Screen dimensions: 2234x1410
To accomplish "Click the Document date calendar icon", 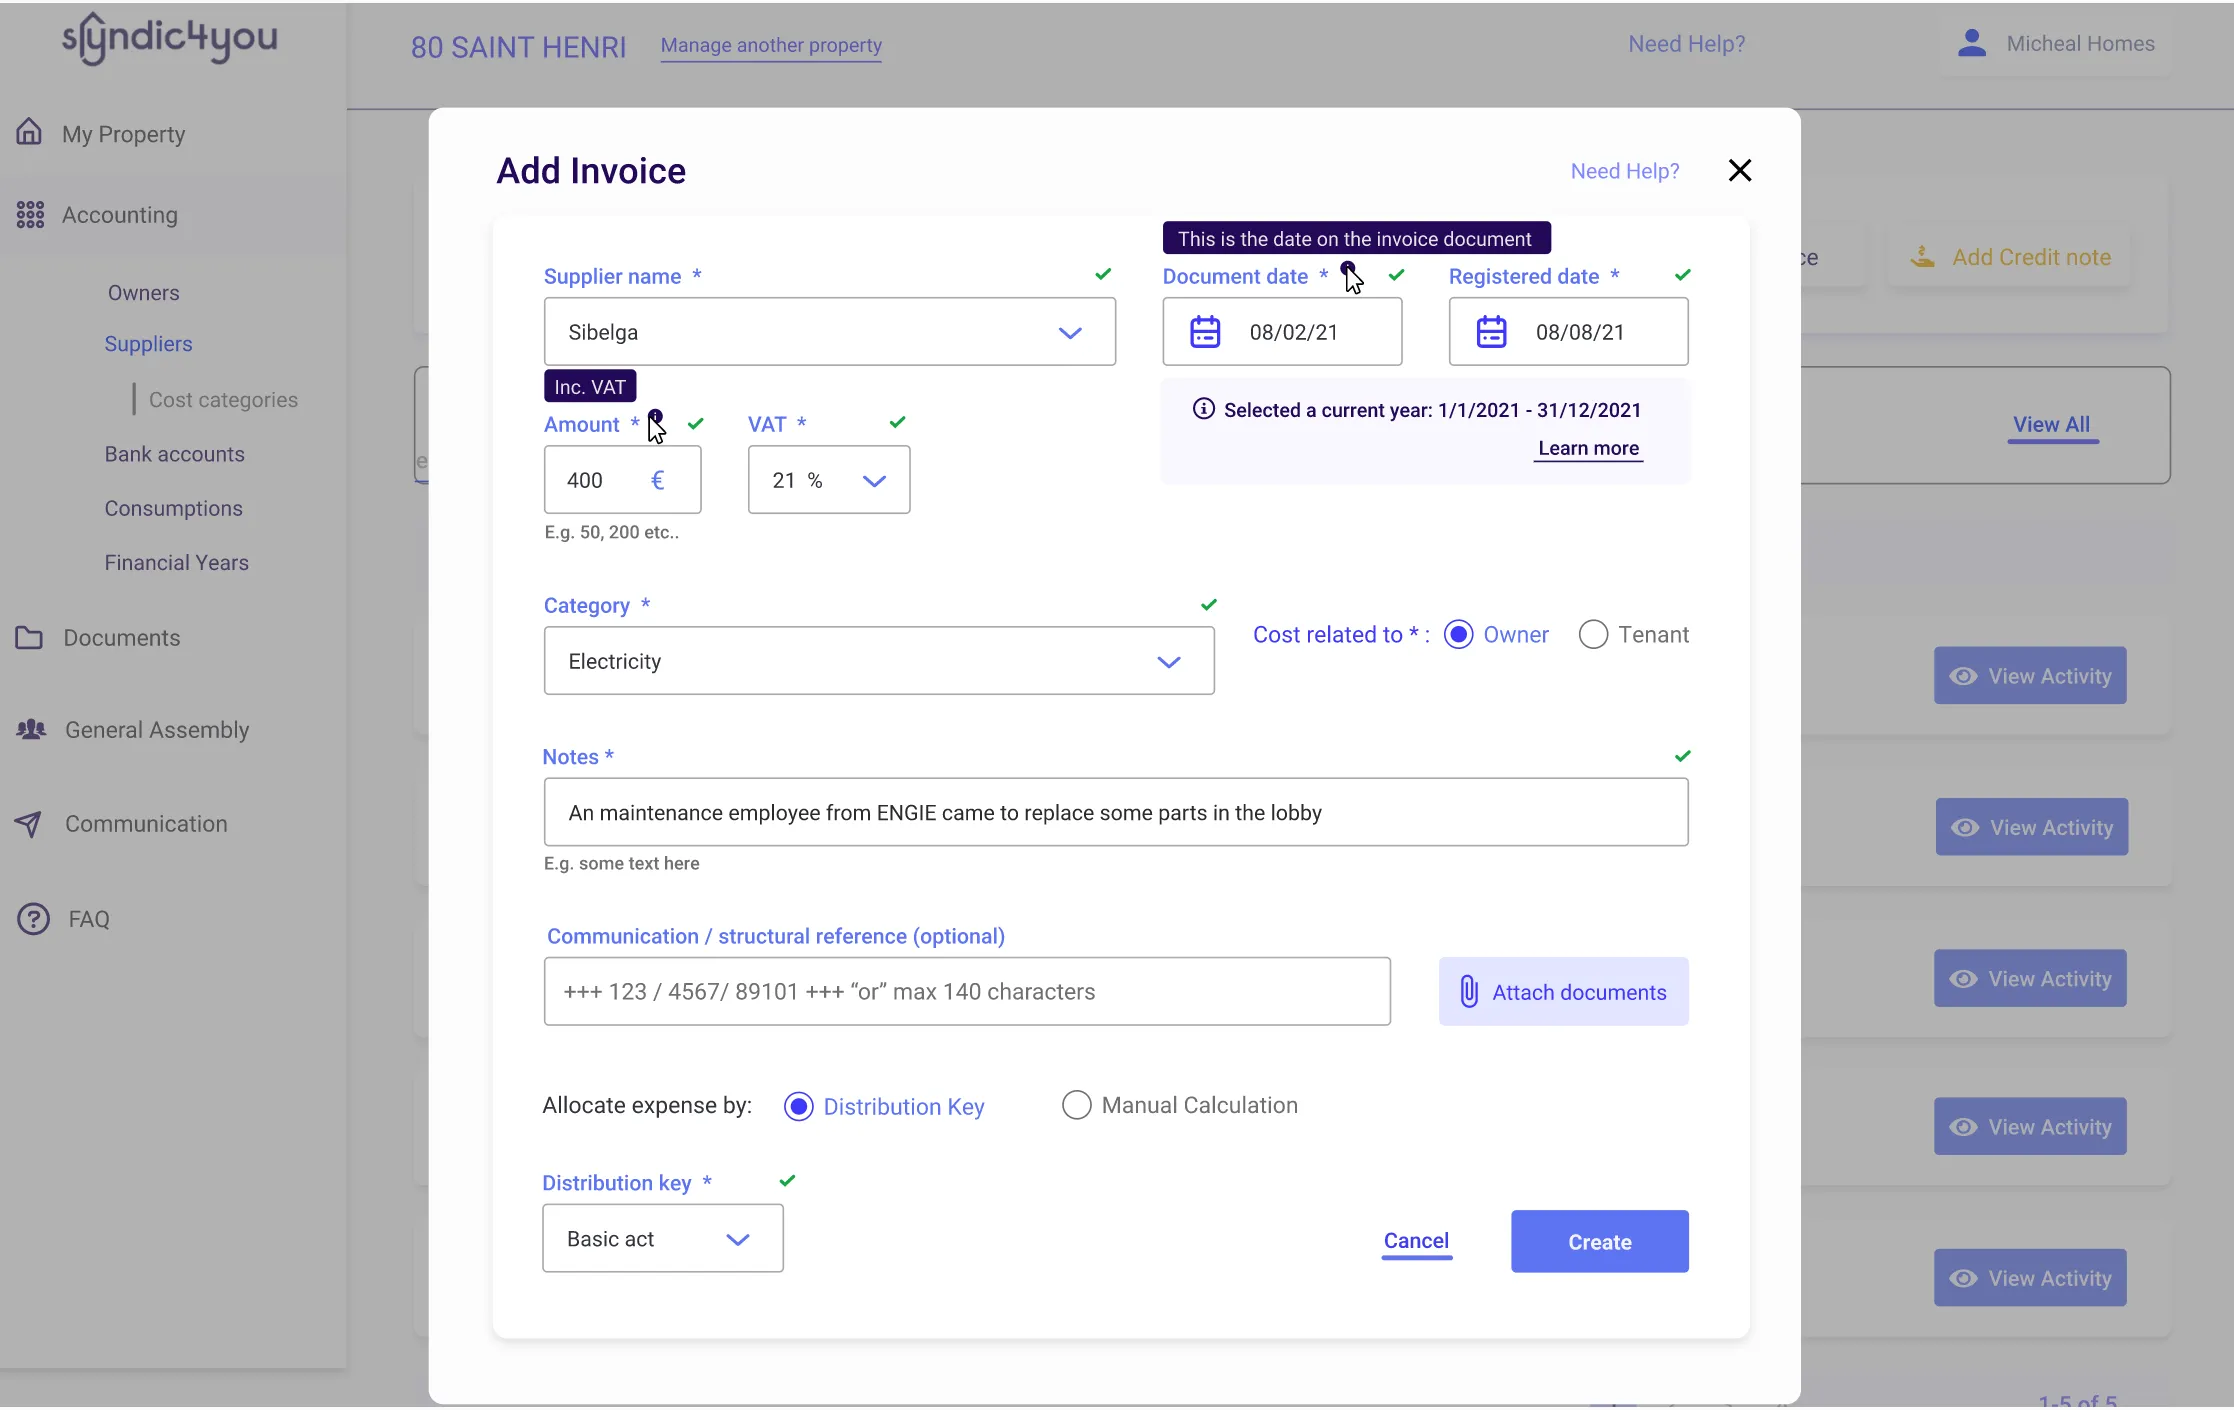I will coord(1204,331).
